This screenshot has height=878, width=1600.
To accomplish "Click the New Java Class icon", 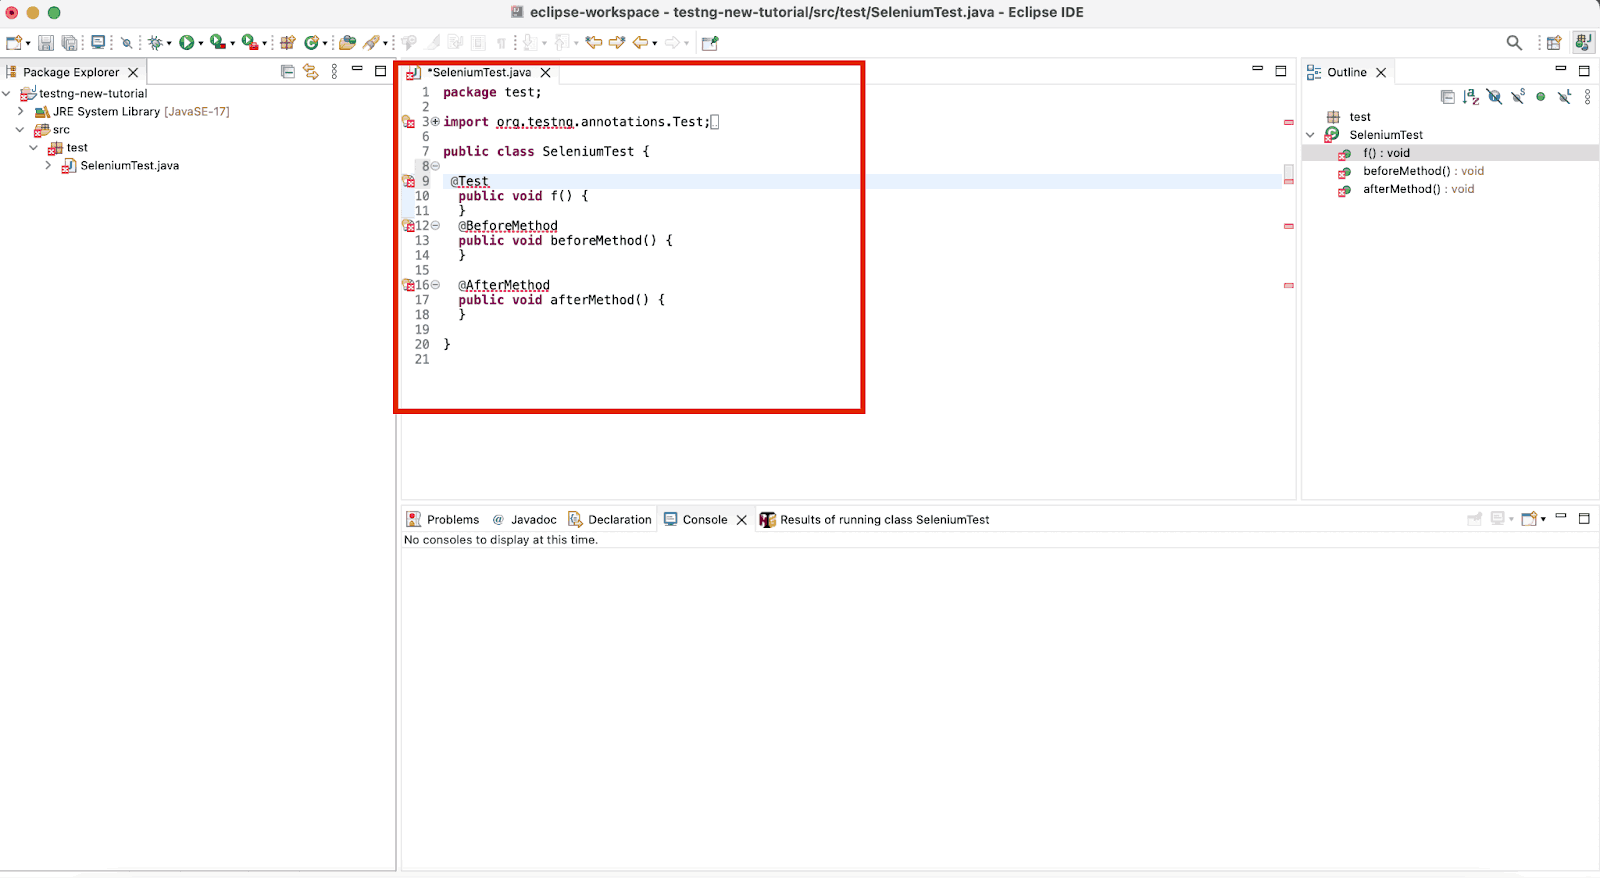I will (x=312, y=43).
